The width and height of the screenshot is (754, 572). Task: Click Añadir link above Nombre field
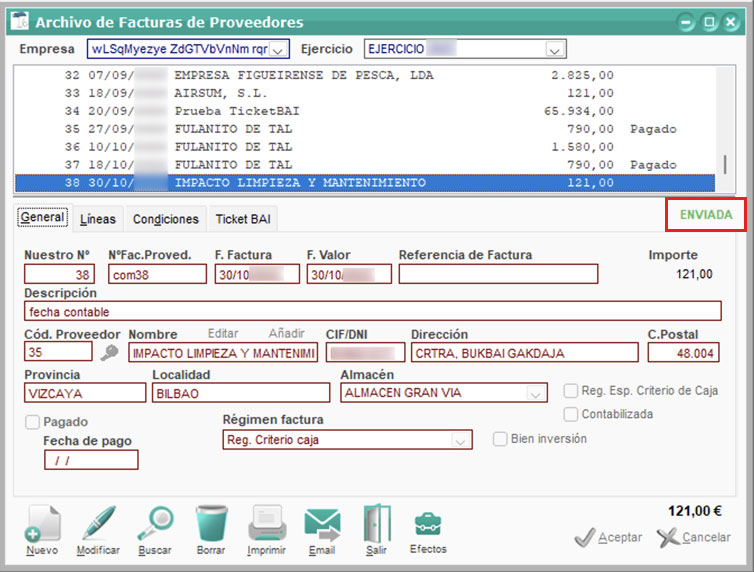point(287,334)
